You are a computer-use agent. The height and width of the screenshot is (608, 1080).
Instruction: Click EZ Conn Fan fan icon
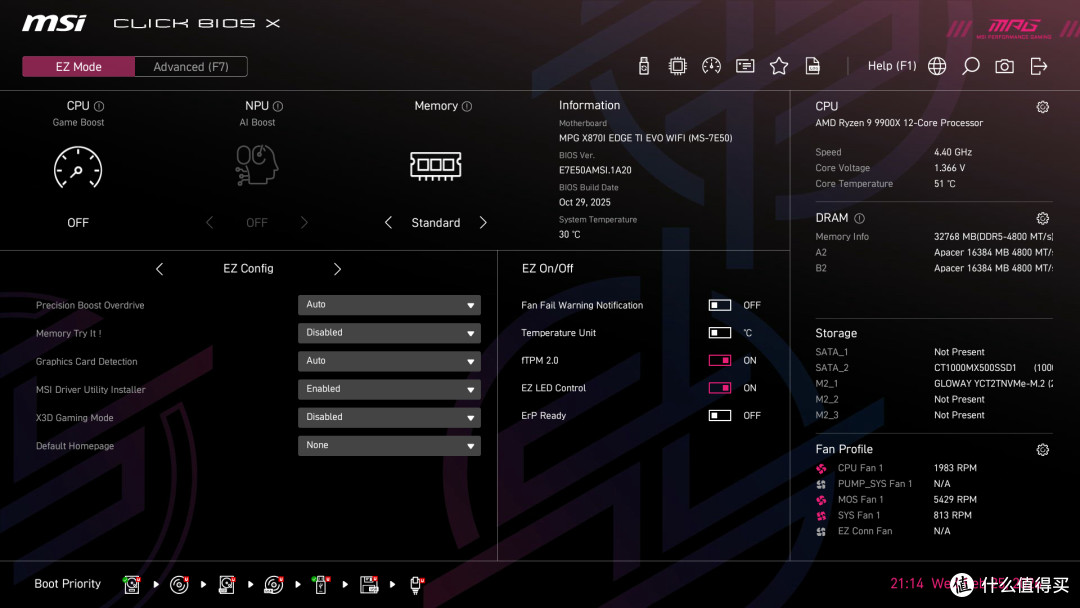[821, 532]
